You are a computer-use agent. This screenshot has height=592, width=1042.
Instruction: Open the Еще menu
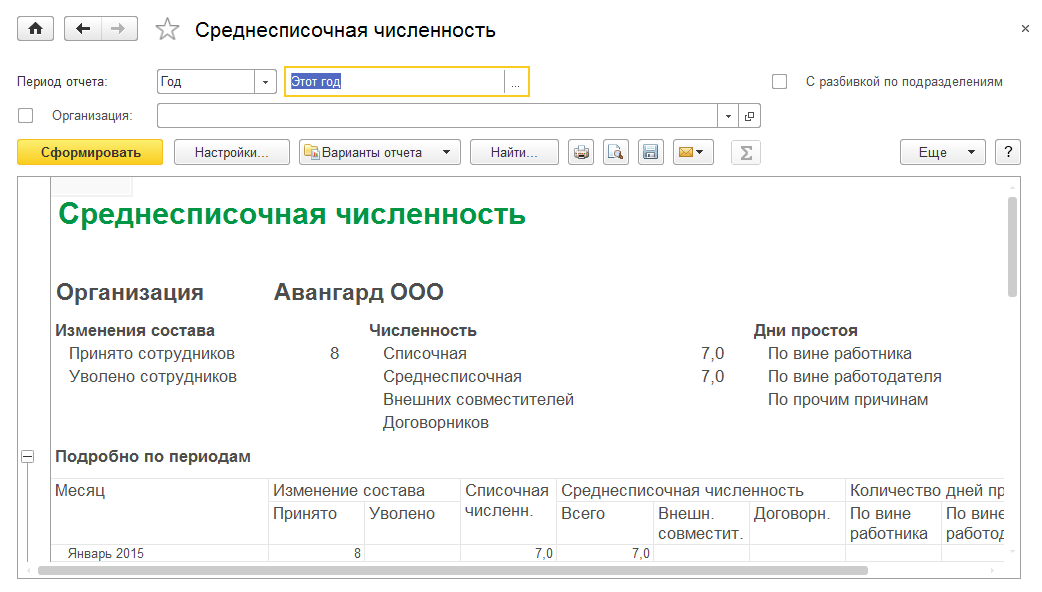point(942,152)
